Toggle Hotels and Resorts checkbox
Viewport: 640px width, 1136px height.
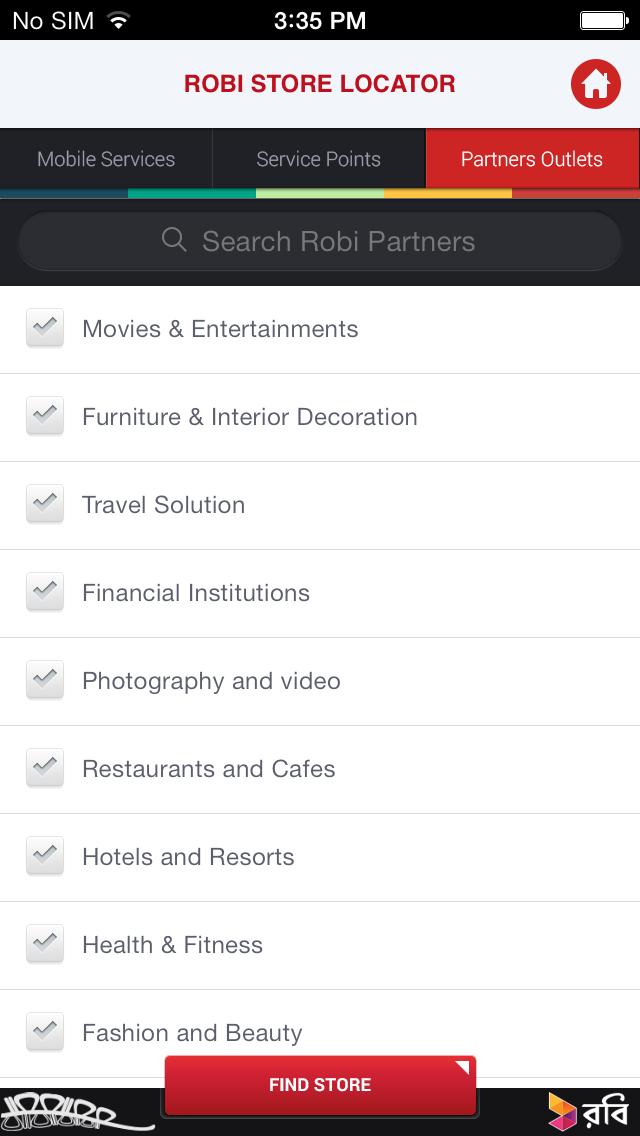pyautogui.click(x=45, y=856)
